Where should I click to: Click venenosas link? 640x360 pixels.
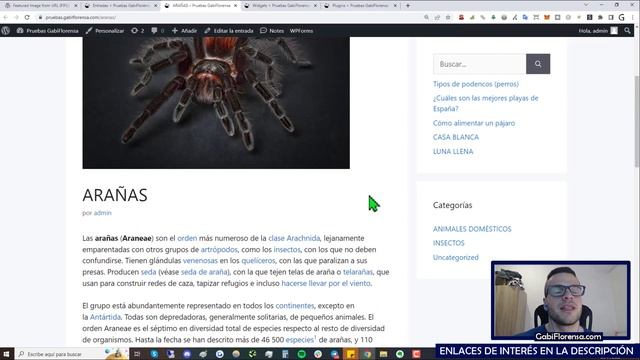click(200, 260)
